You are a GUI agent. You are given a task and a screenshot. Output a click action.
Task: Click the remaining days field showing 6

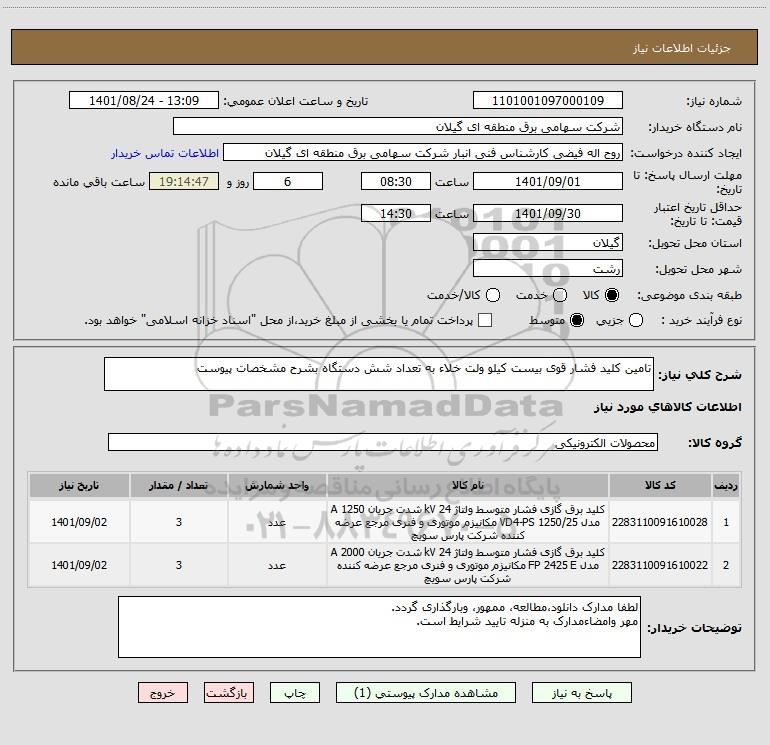point(288,181)
